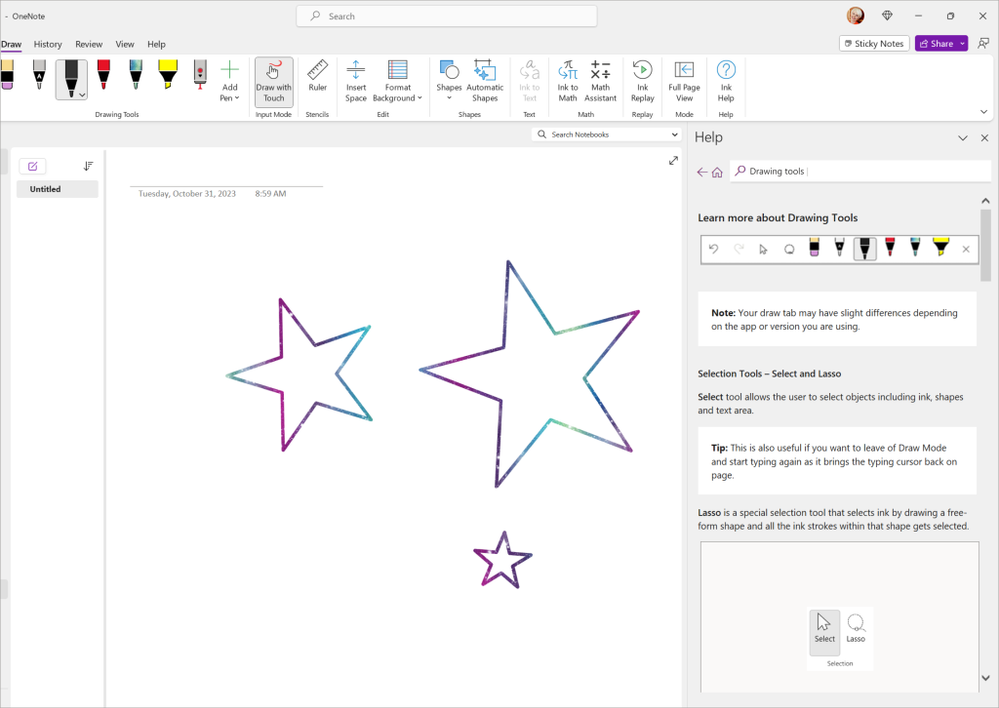Click the Help search field
This screenshot has height=708, width=999.
860,171
